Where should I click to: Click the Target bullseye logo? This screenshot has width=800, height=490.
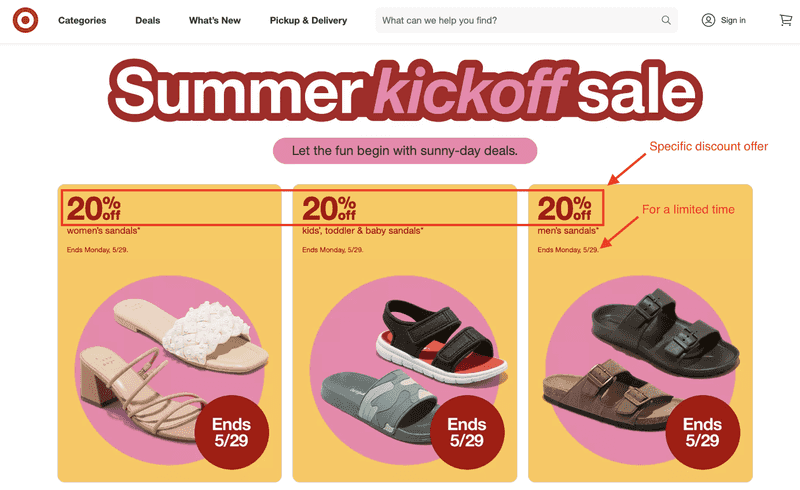pos(25,20)
